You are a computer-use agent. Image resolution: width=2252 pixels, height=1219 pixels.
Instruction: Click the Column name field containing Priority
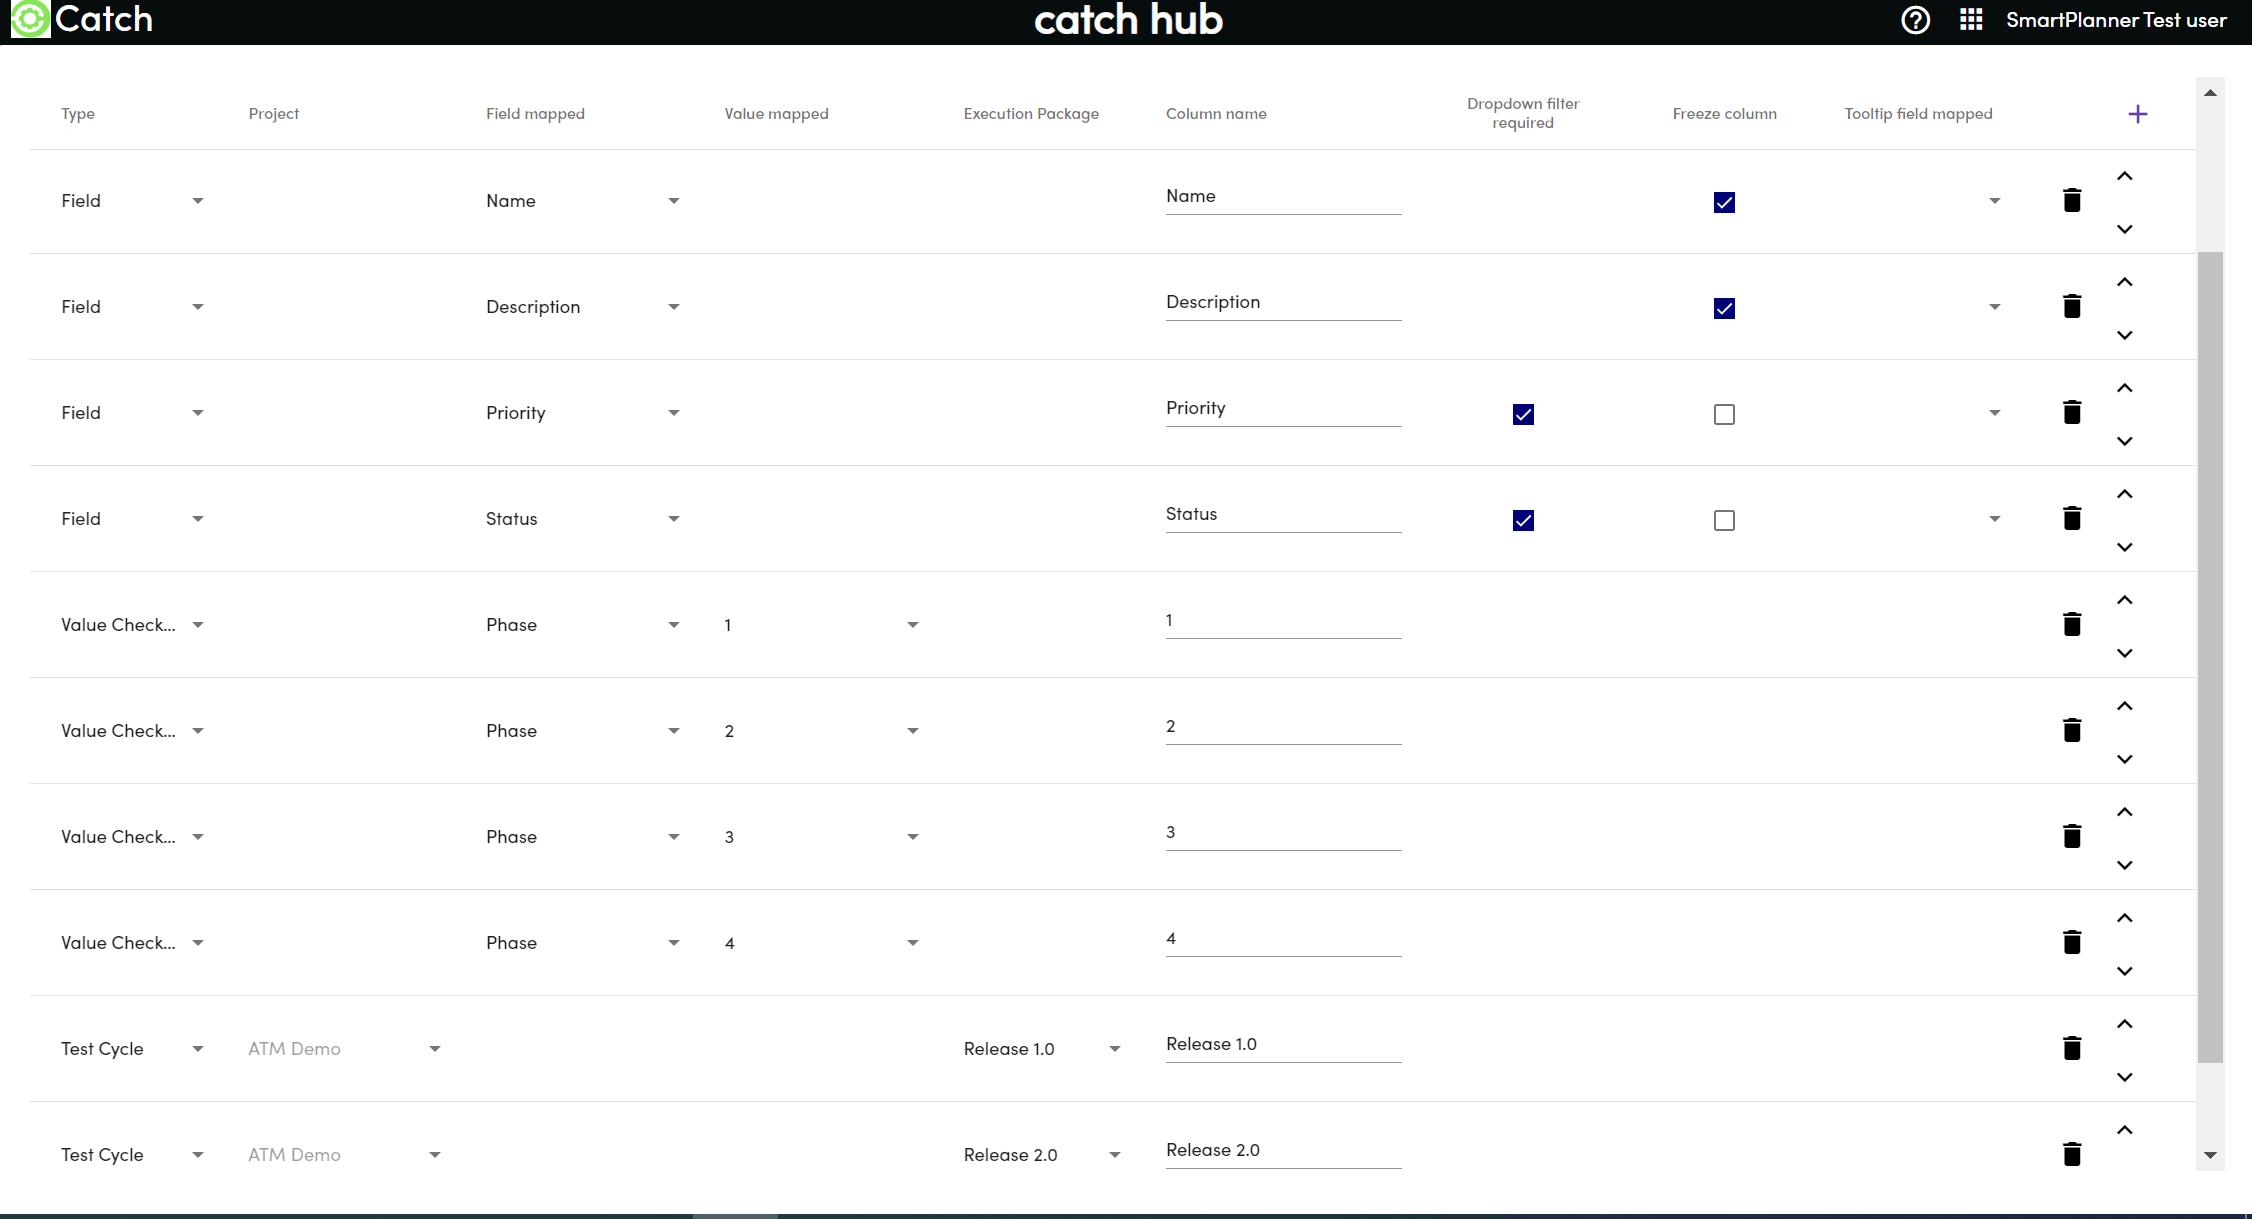pos(1282,408)
